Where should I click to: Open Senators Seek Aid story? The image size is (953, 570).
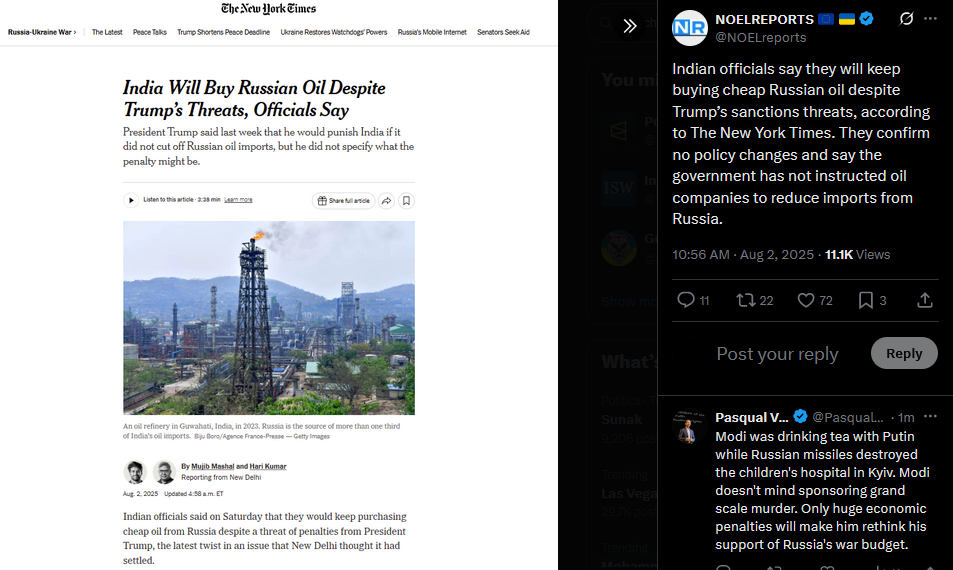point(503,32)
